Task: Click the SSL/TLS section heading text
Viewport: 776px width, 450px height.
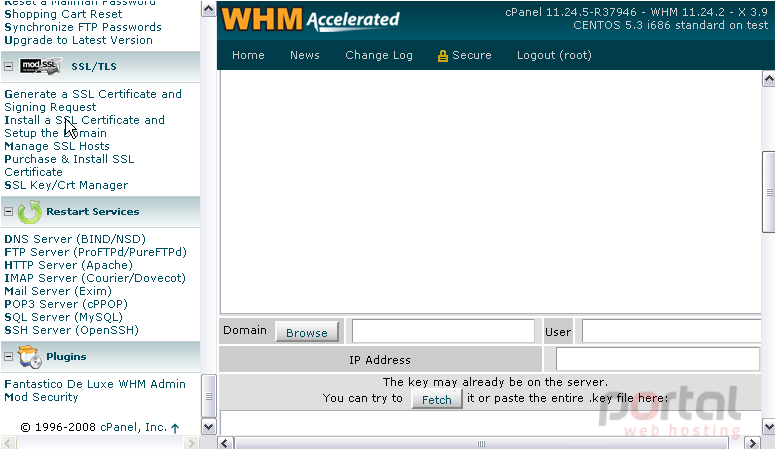Action: (94, 66)
